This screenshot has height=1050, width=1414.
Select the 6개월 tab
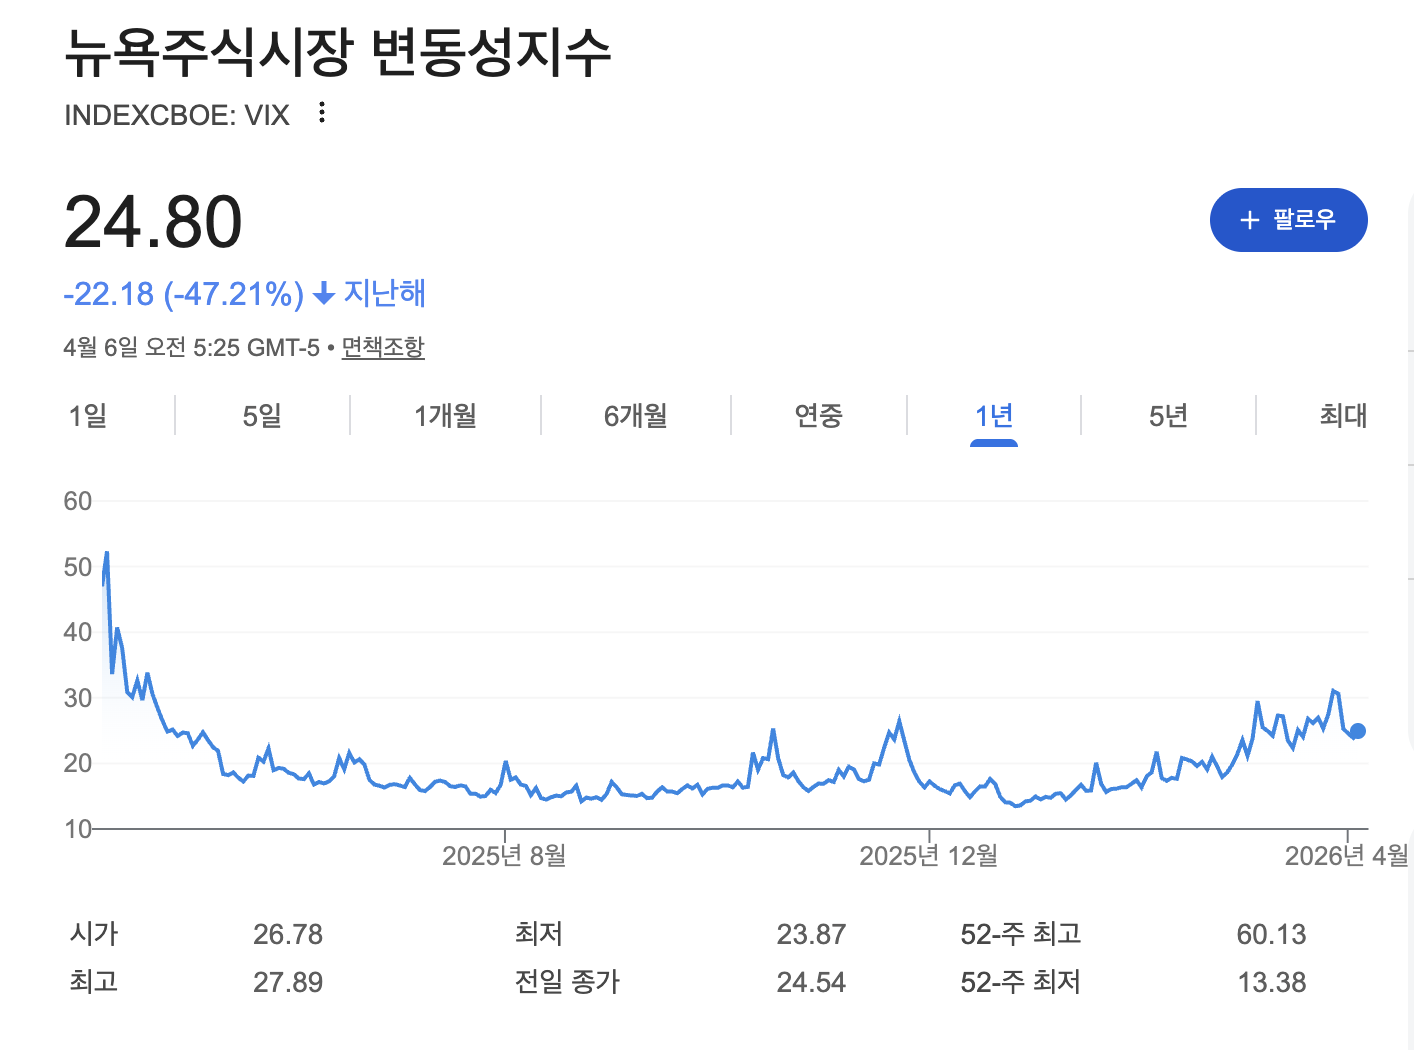pos(635,415)
